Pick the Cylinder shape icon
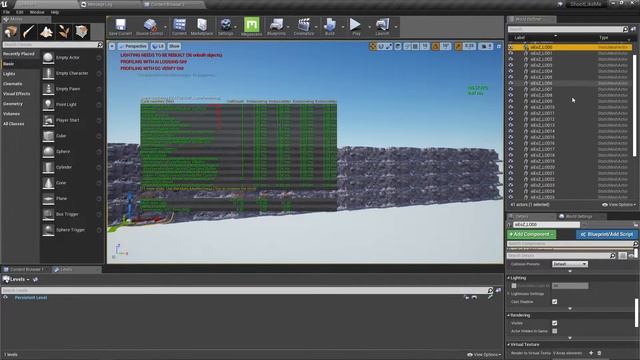Screen dimensions: 640x360 pyautogui.click(x=48, y=167)
